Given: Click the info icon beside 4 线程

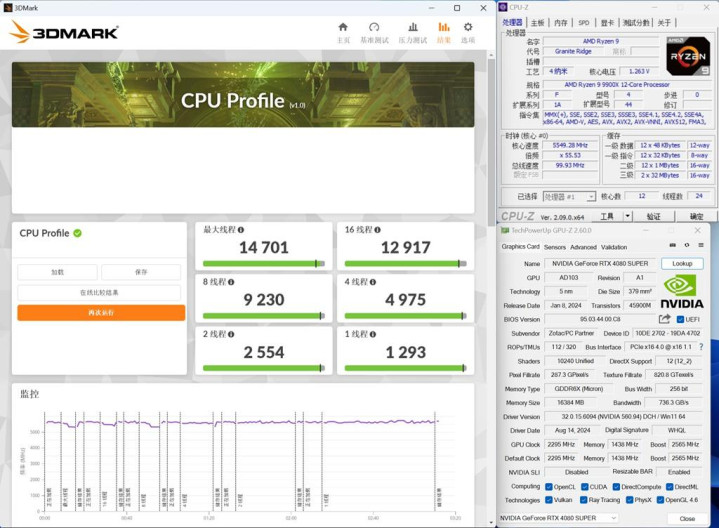Looking at the screenshot, I should pos(373,282).
